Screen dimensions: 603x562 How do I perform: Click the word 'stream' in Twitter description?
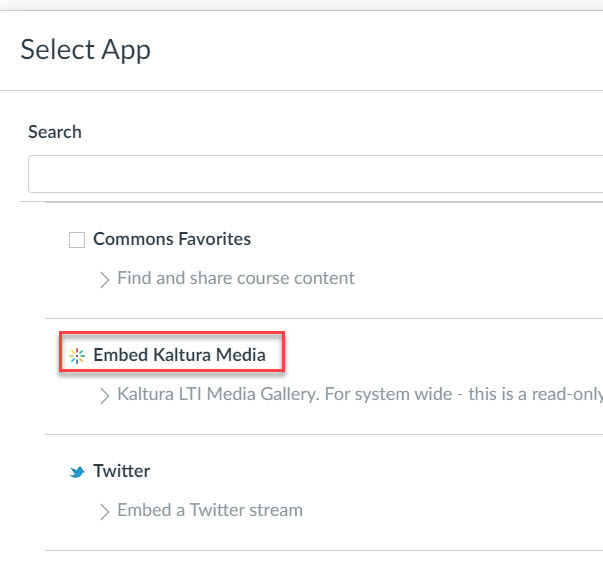(x=276, y=510)
